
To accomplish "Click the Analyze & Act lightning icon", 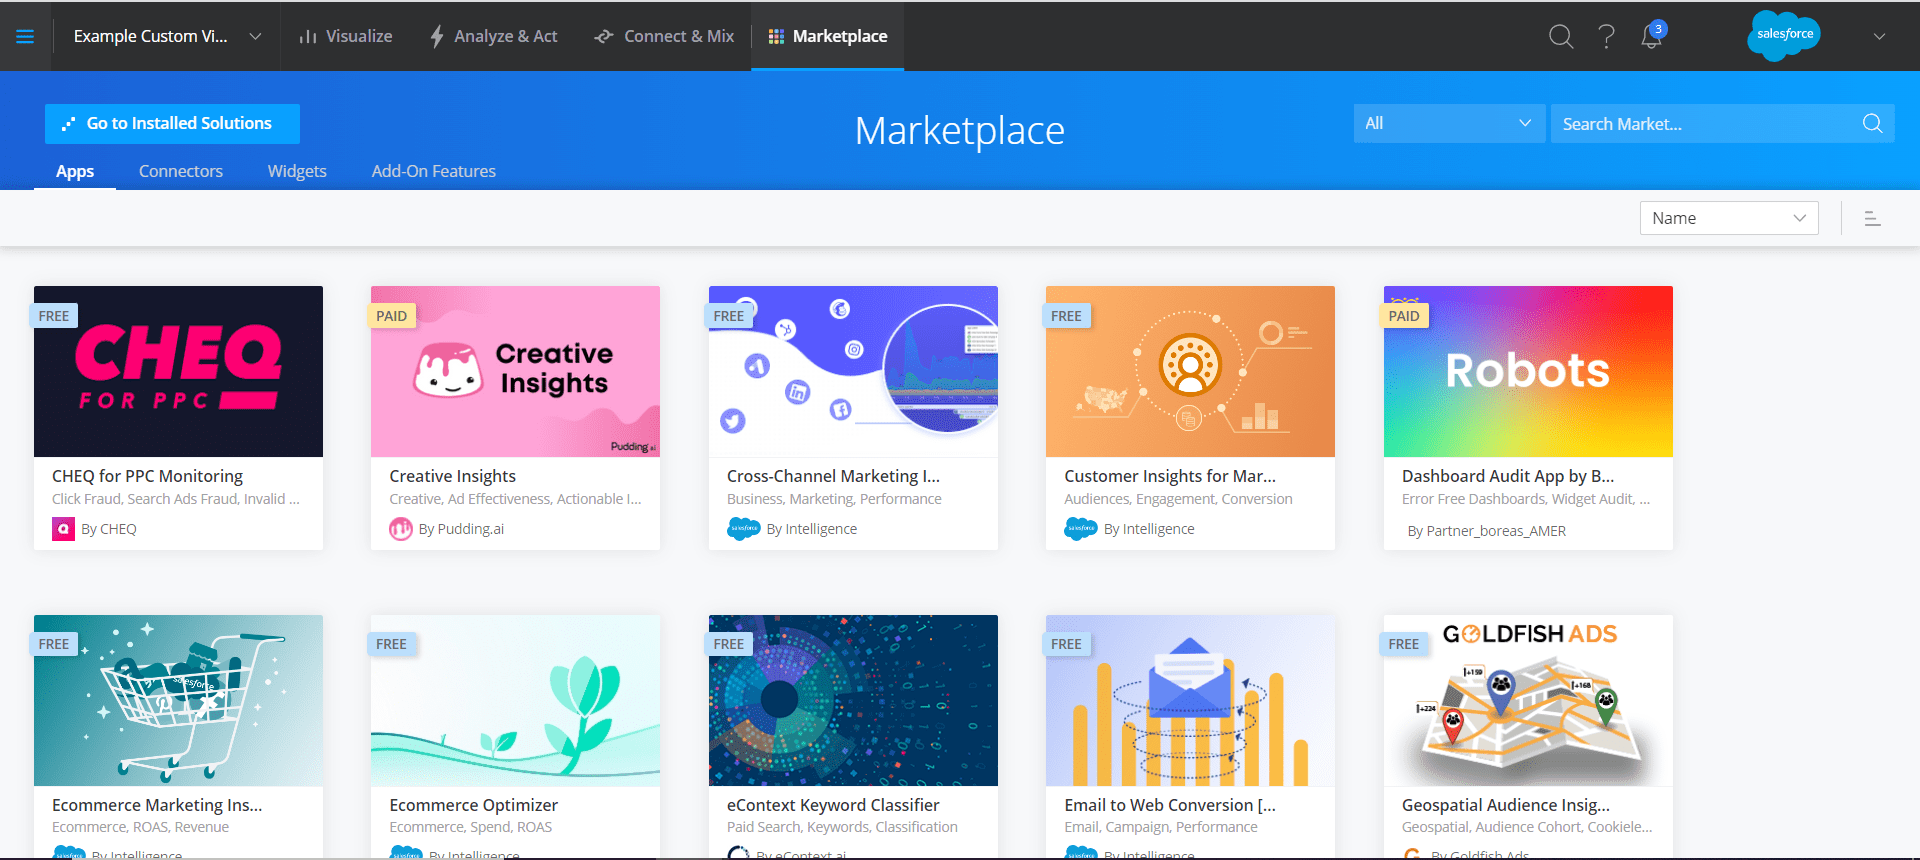I will [x=437, y=37].
